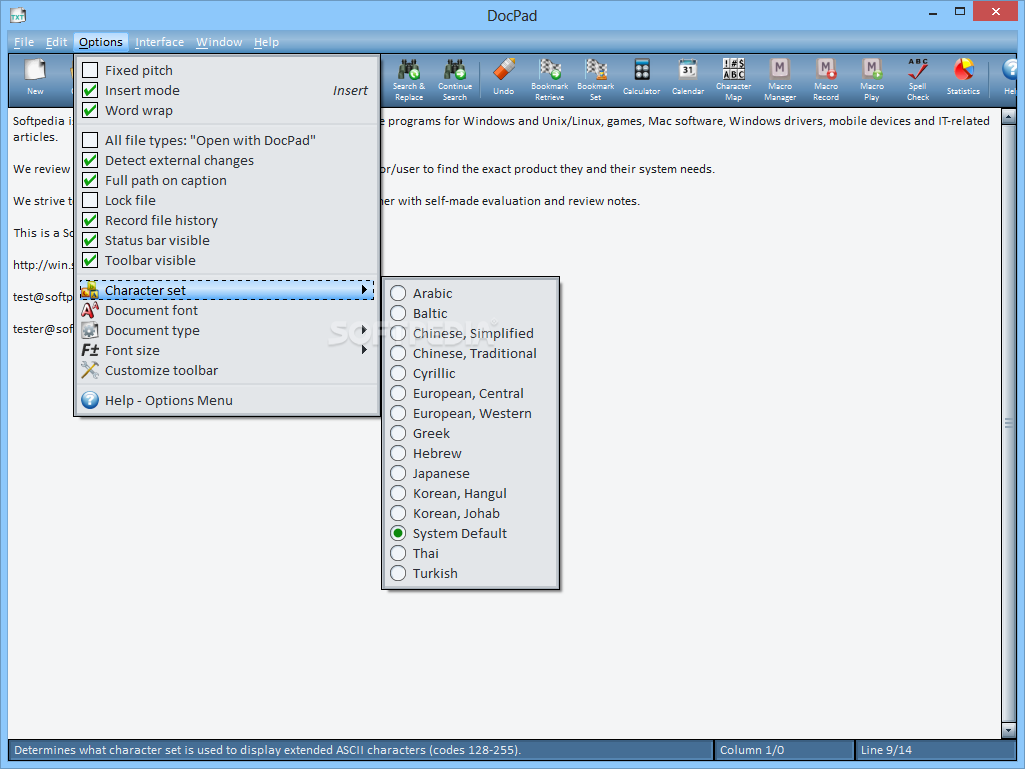Viewport: 1025px width, 769px height.
Task: Start Macro Record
Action: [826, 80]
